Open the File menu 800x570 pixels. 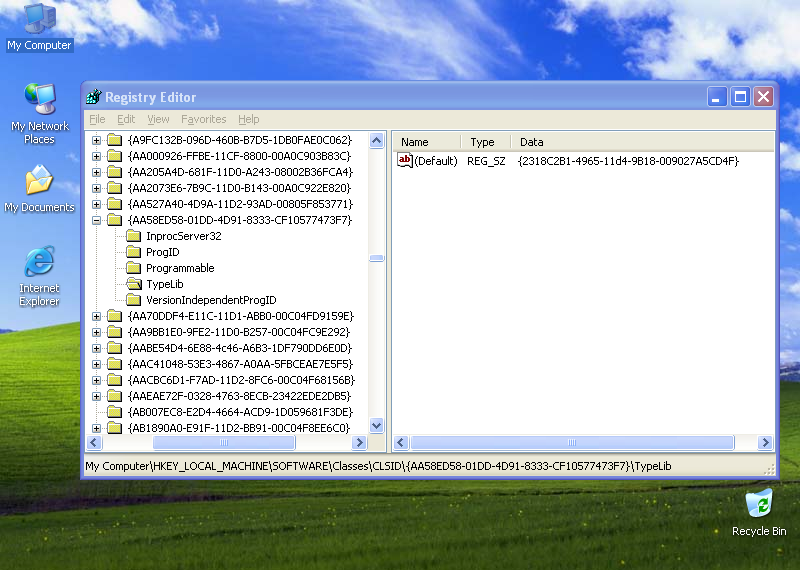pyautogui.click(x=97, y=119)
